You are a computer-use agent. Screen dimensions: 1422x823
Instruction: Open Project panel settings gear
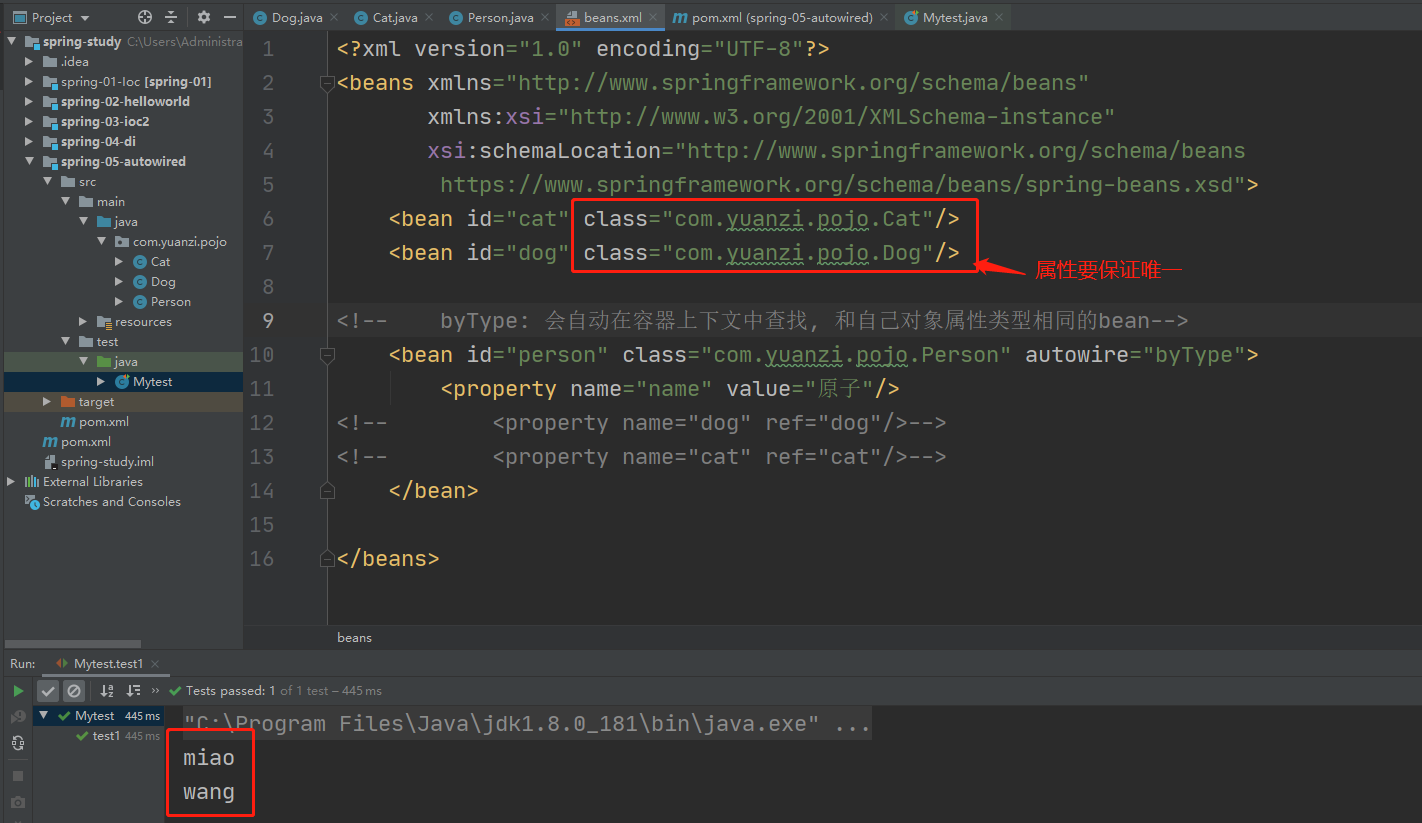[x=204, y=17]
